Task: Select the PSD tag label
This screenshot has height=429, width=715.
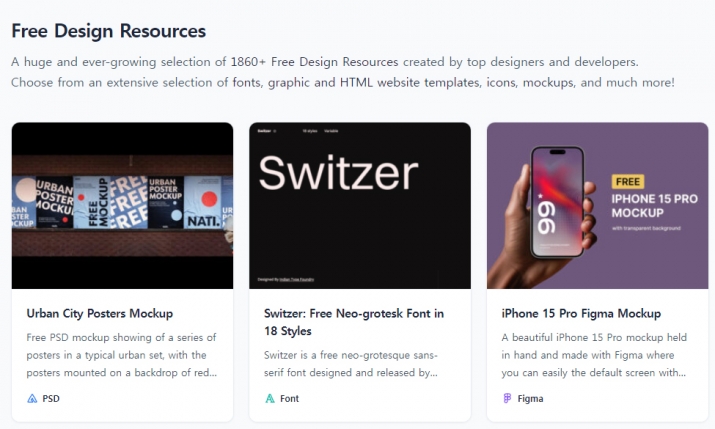Action: tap(51, 398)
